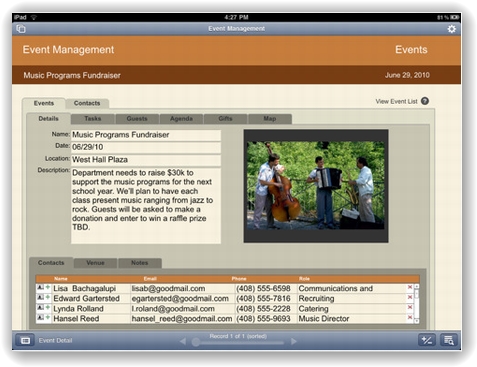Open the Map tab
Screen dimensions: 477x367
270,119
